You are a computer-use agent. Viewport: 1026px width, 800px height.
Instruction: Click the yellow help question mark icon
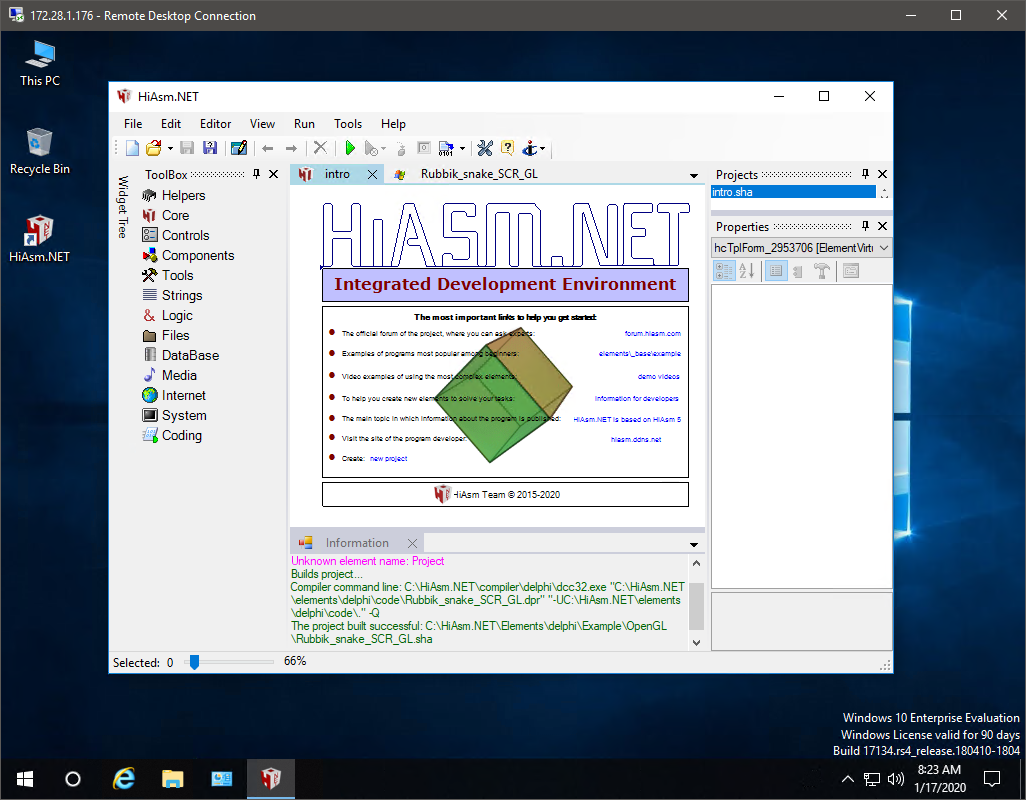point(507,148)
